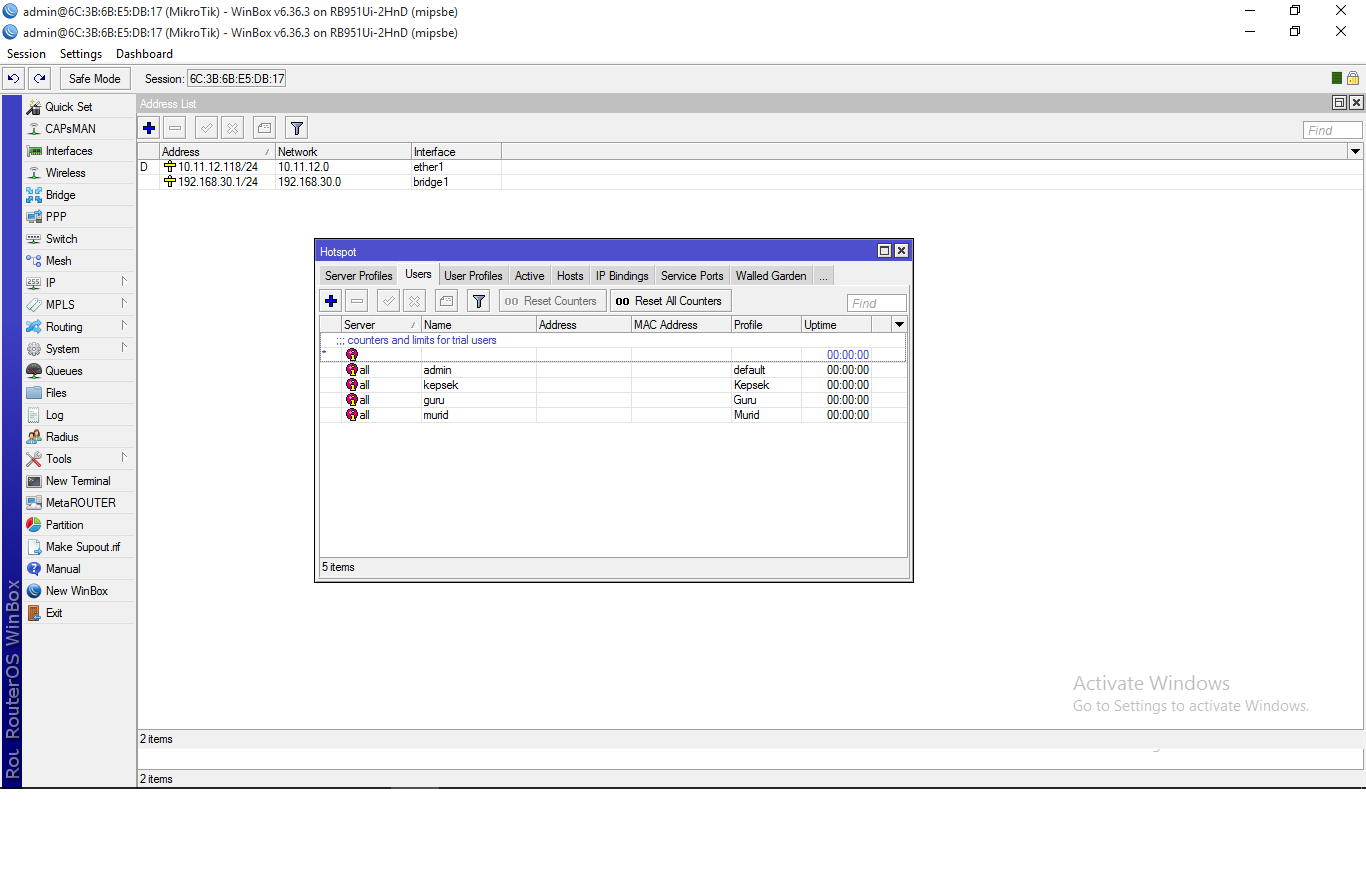Sort Hotspot users by Uptime column

836,325
